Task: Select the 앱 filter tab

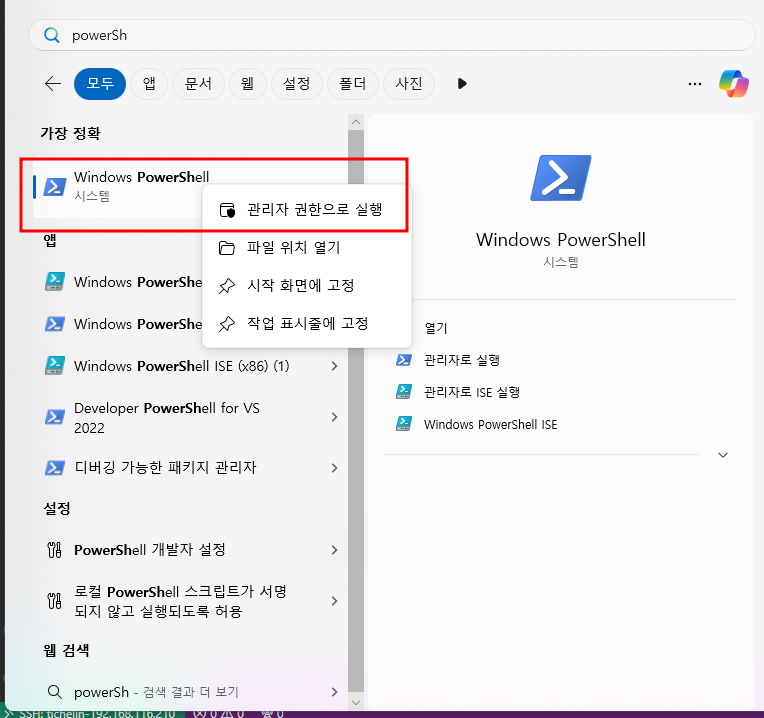Action: [x=149, y=84]
